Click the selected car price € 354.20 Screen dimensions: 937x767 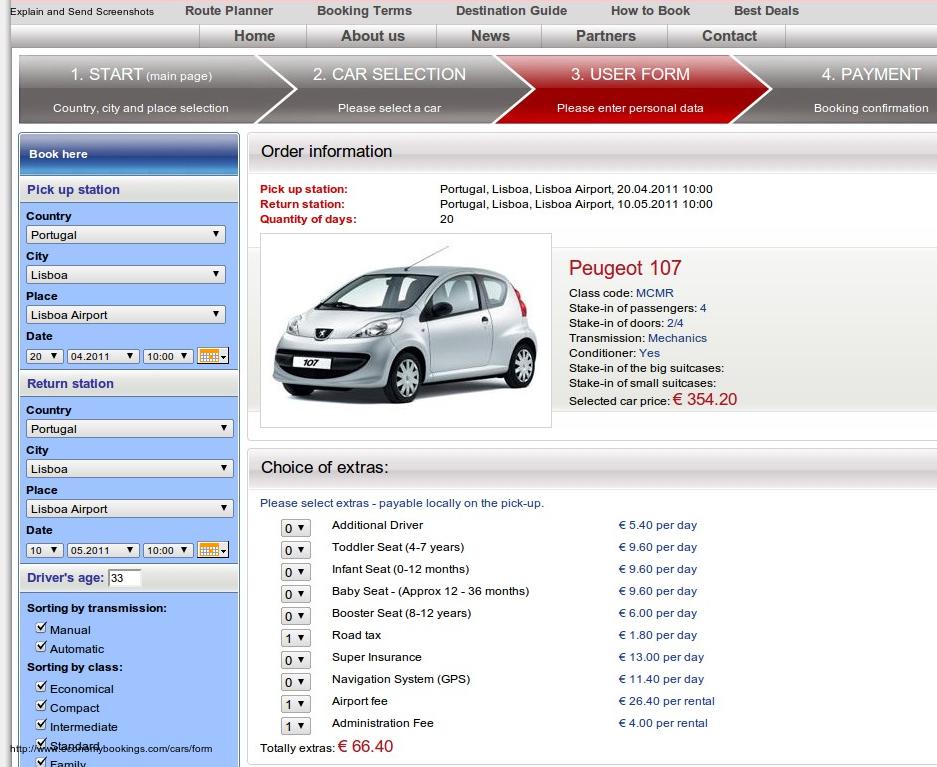[x=705, y=399]
